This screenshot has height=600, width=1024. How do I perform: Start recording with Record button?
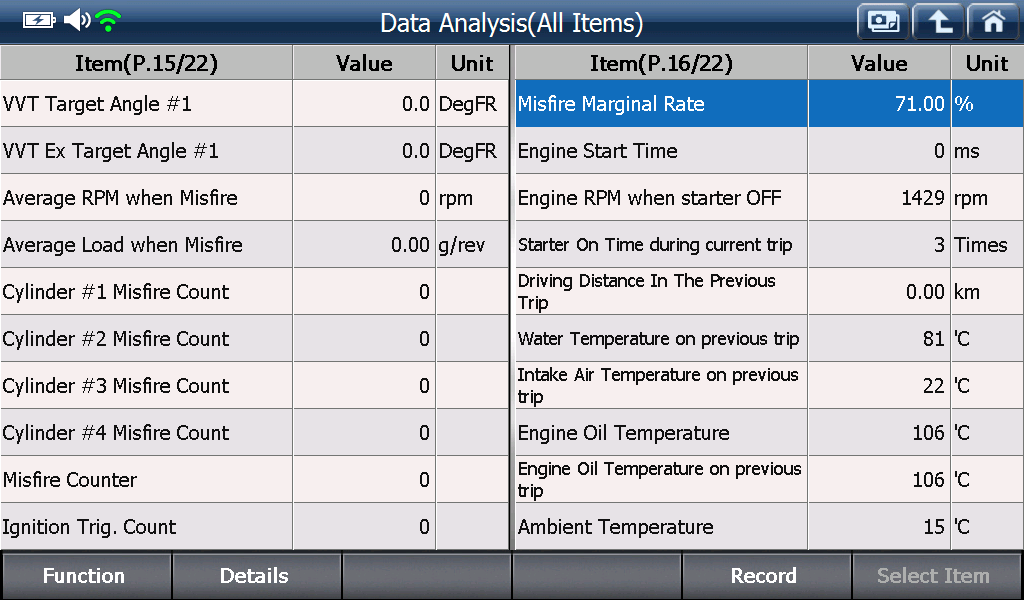[766, 576]
